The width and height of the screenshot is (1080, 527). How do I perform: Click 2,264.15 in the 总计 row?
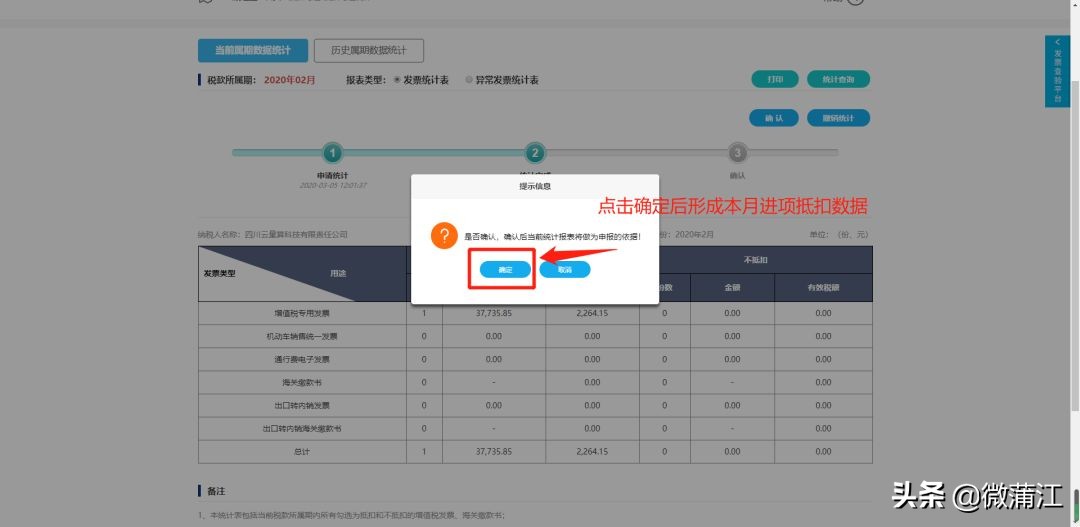click(592, 452)
